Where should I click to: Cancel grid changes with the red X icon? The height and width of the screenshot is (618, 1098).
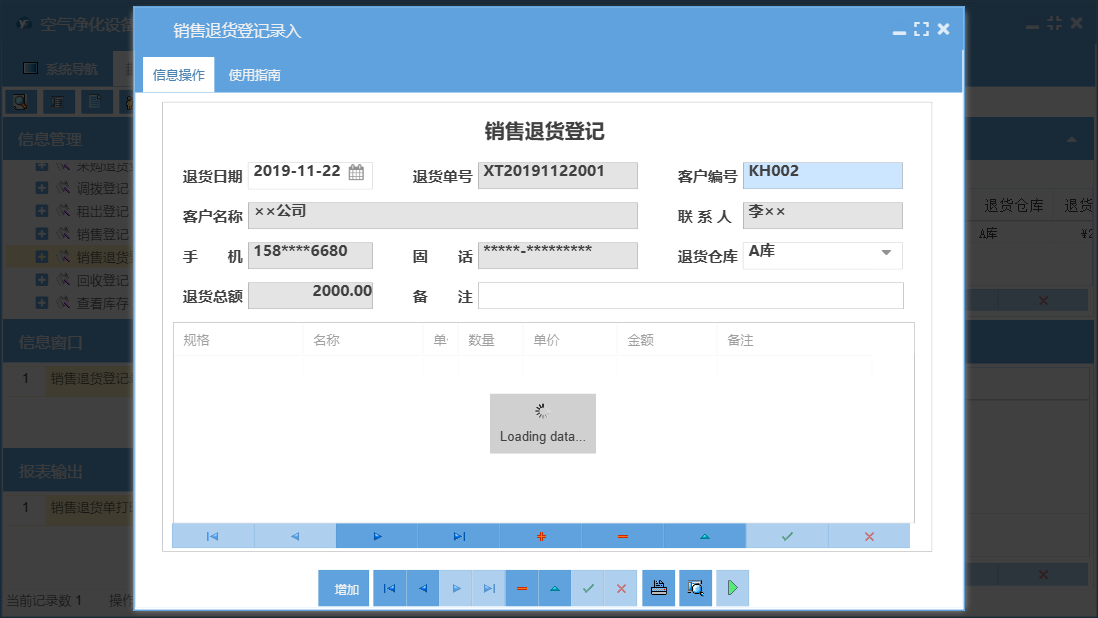tap(869, 536)
